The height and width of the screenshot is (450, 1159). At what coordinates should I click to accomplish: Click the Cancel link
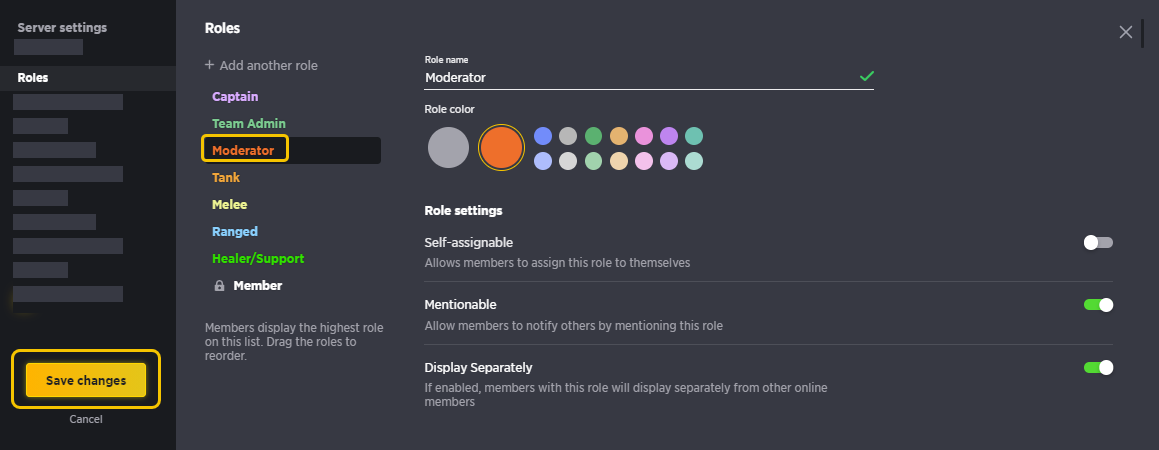click(86, 419)
